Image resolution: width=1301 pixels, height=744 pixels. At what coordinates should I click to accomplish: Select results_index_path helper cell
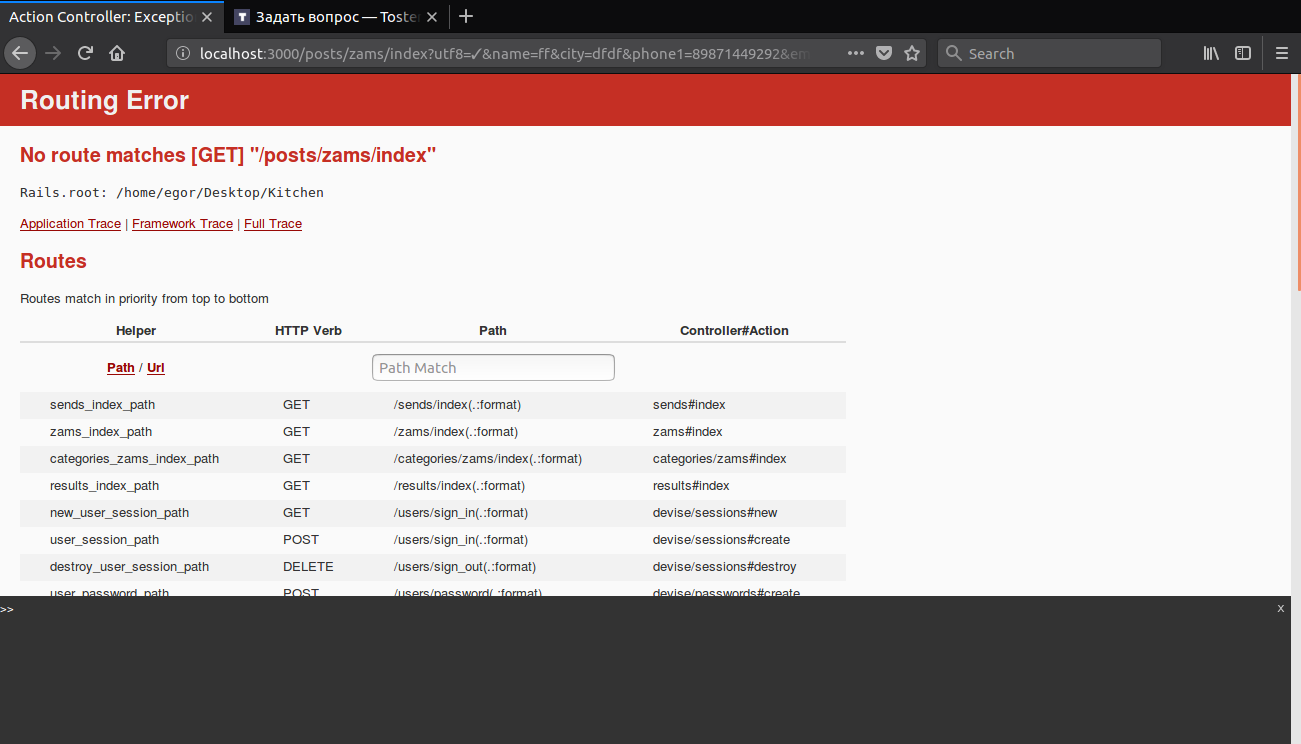[x=104, y=486]
